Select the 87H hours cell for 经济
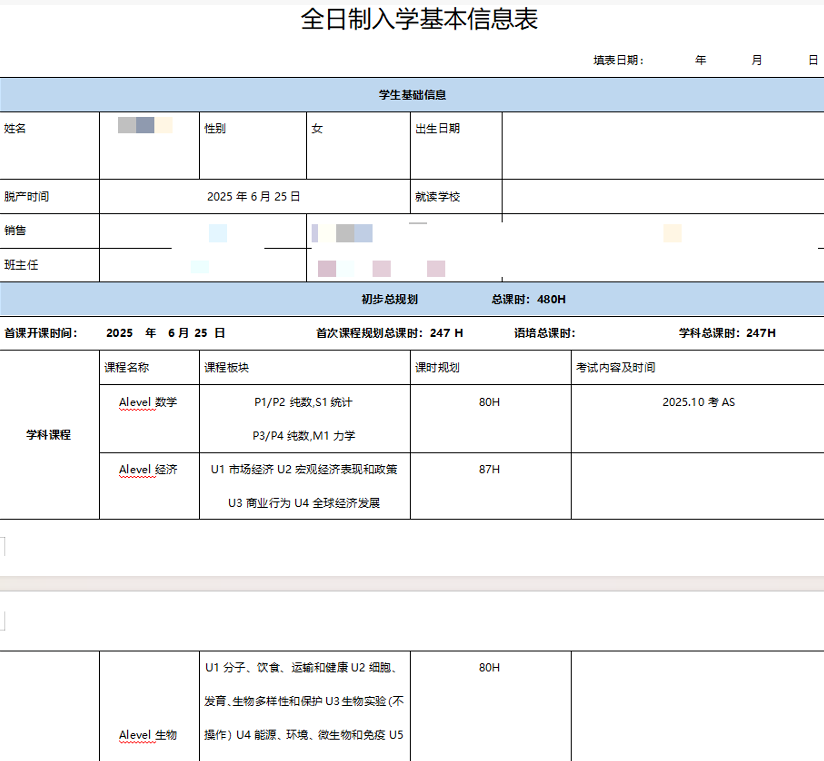 coord(489,469)
